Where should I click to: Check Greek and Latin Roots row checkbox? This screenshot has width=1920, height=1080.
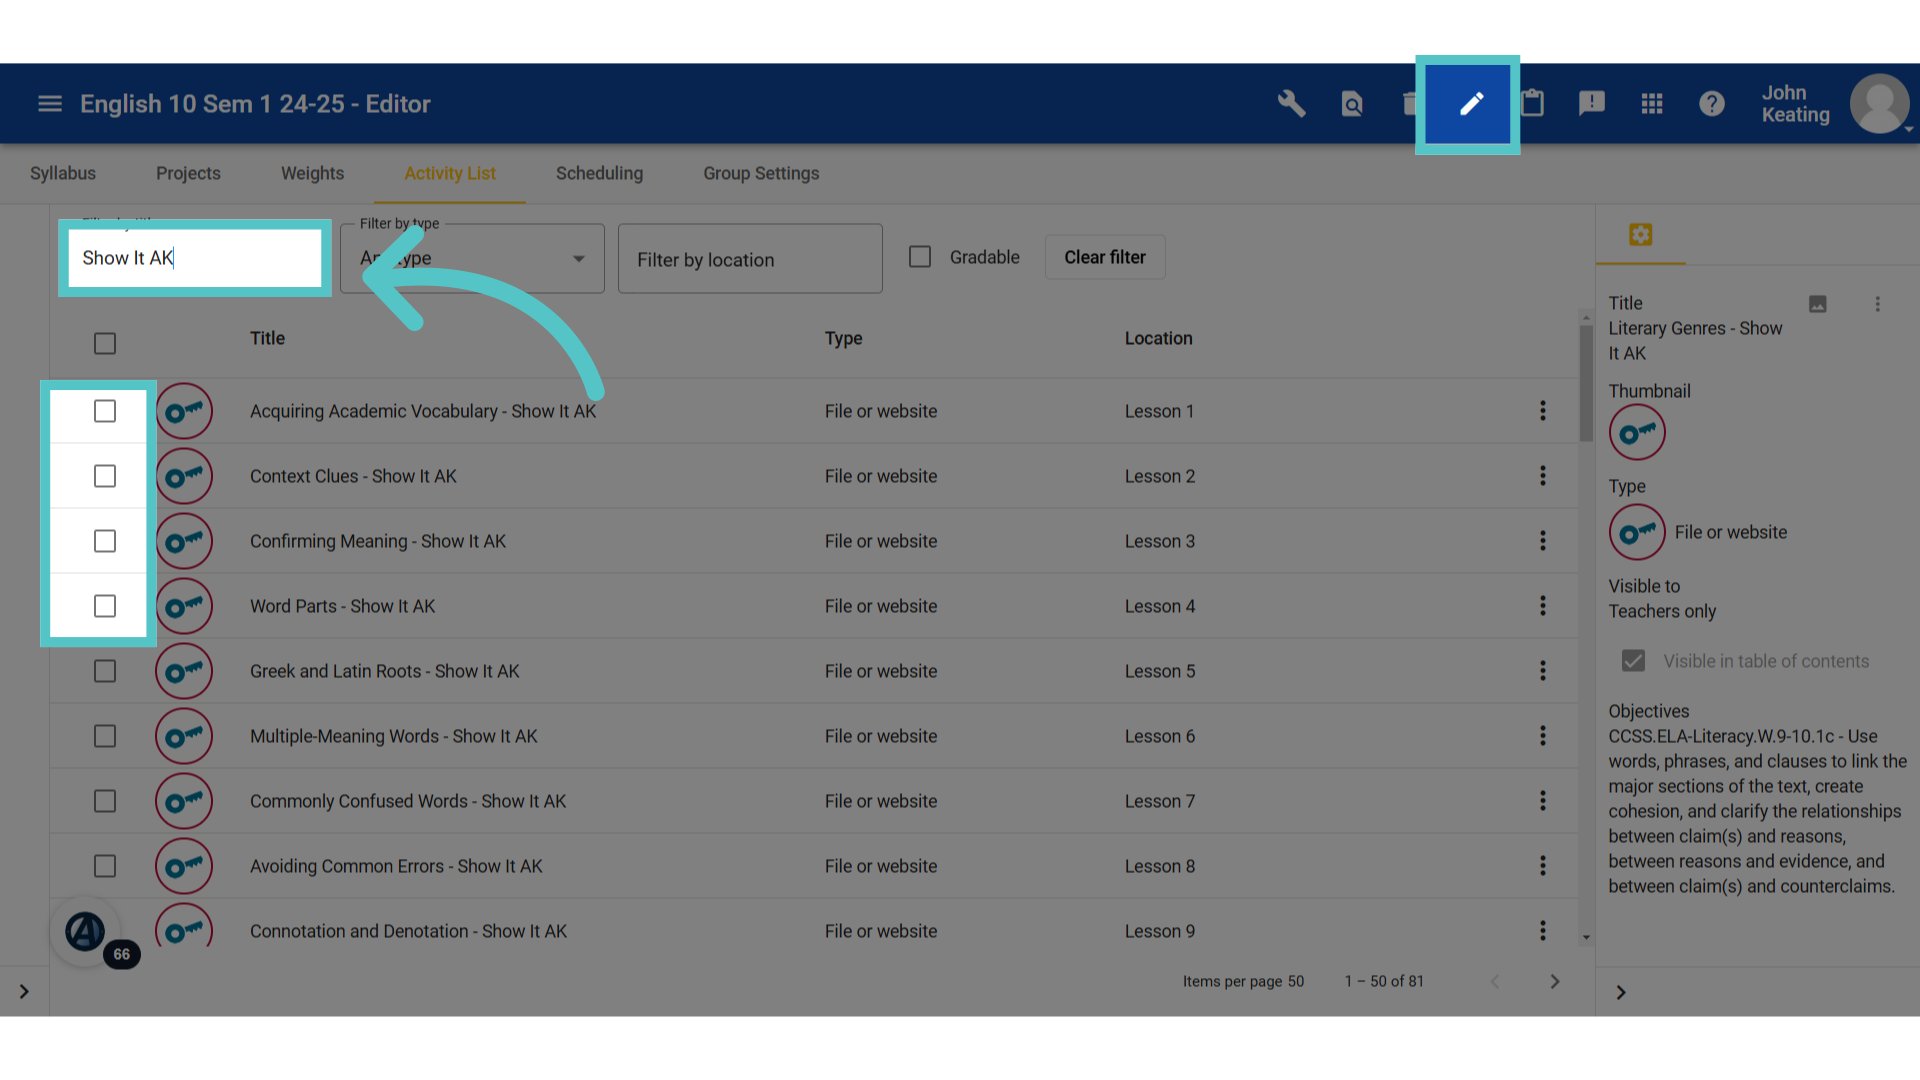coord(105,671)
